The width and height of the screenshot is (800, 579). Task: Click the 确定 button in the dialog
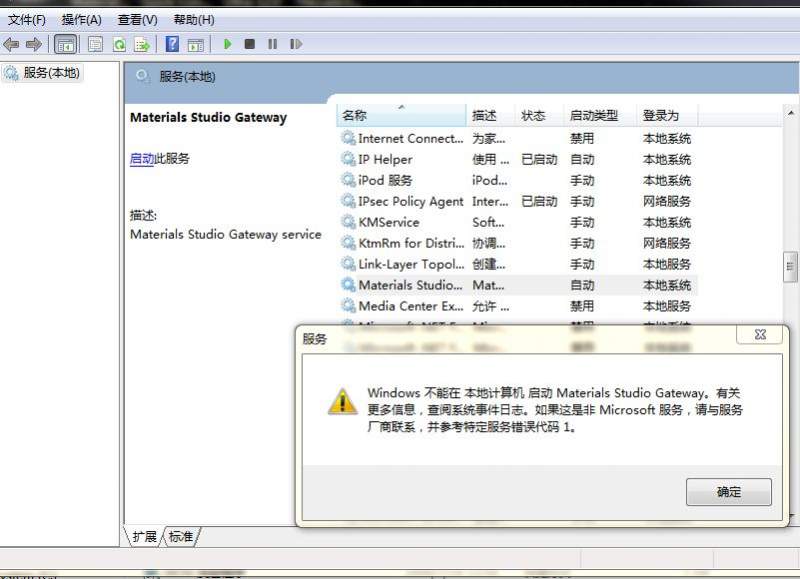729,492
